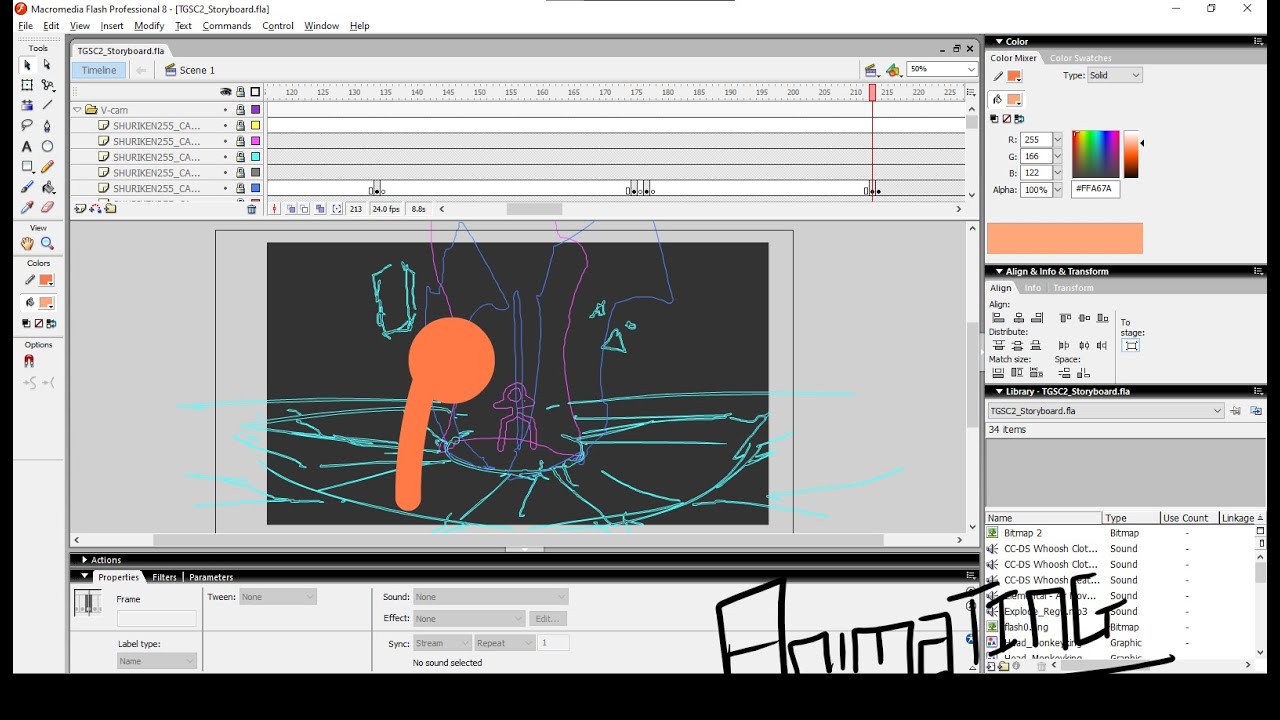Click the Edit Symbols icon
The image size is (1280, 720).
pyautogui.click(x=893, y=70)
